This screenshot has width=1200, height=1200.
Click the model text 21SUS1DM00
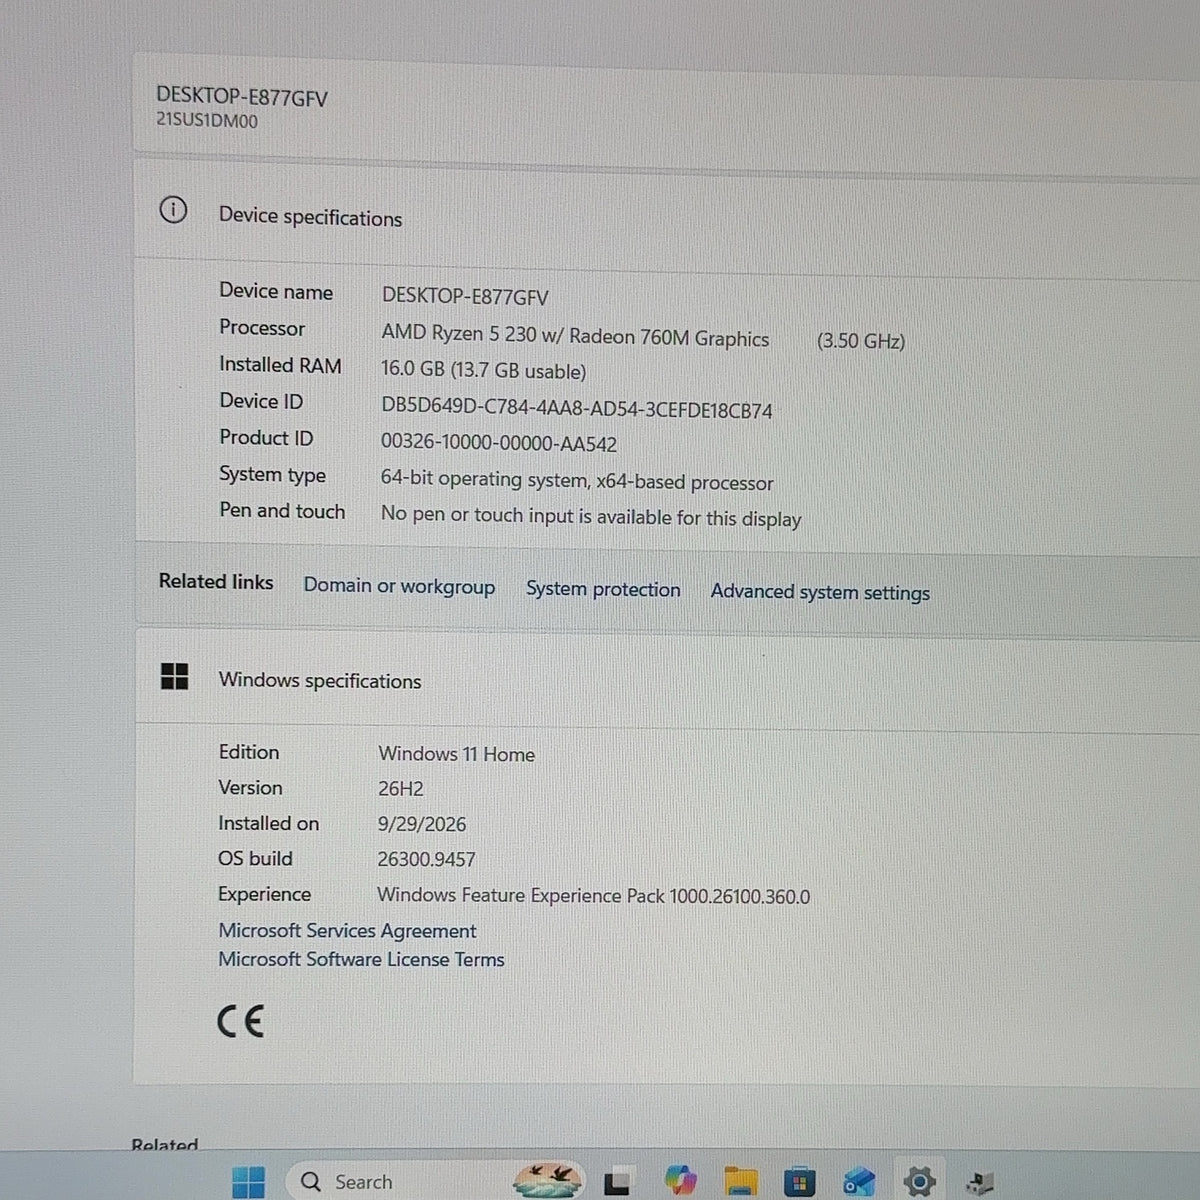206,121
